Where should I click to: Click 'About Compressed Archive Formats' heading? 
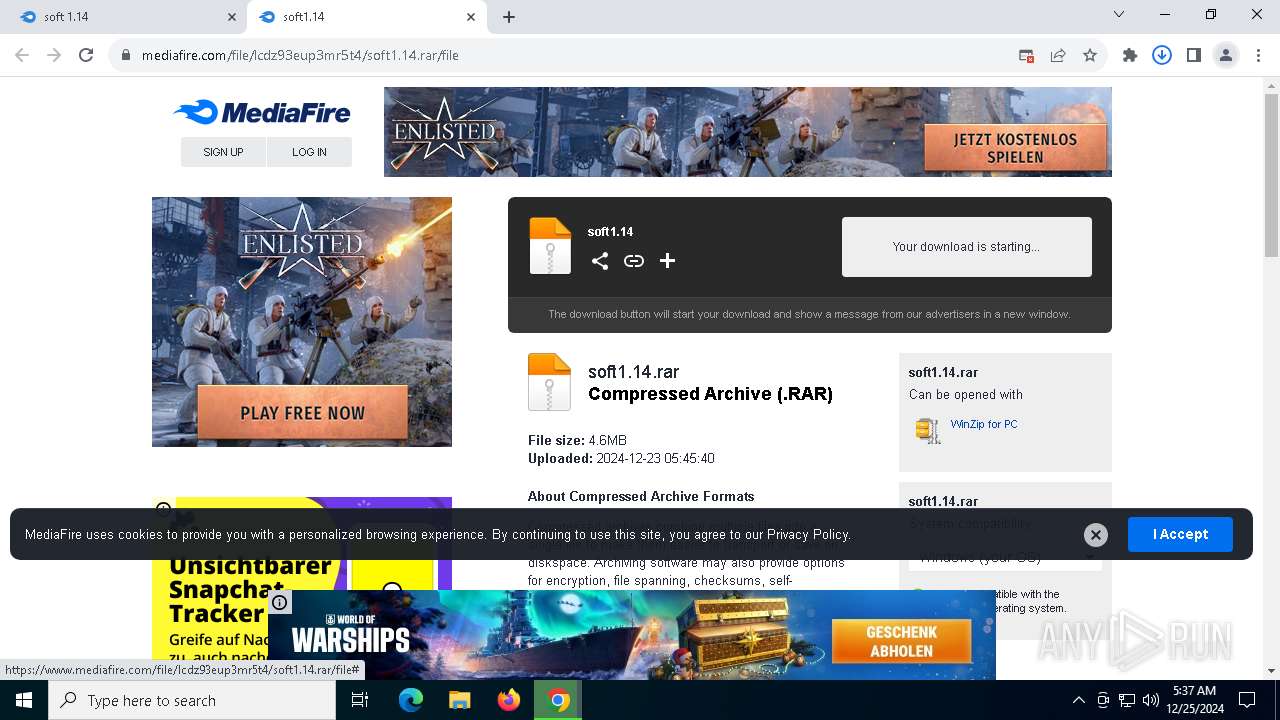point(641,496)
